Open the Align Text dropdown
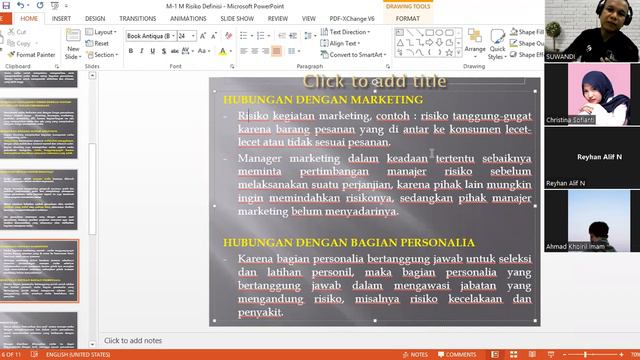The width and height of the screenshot is (640, 360). (x=340, y=43)
